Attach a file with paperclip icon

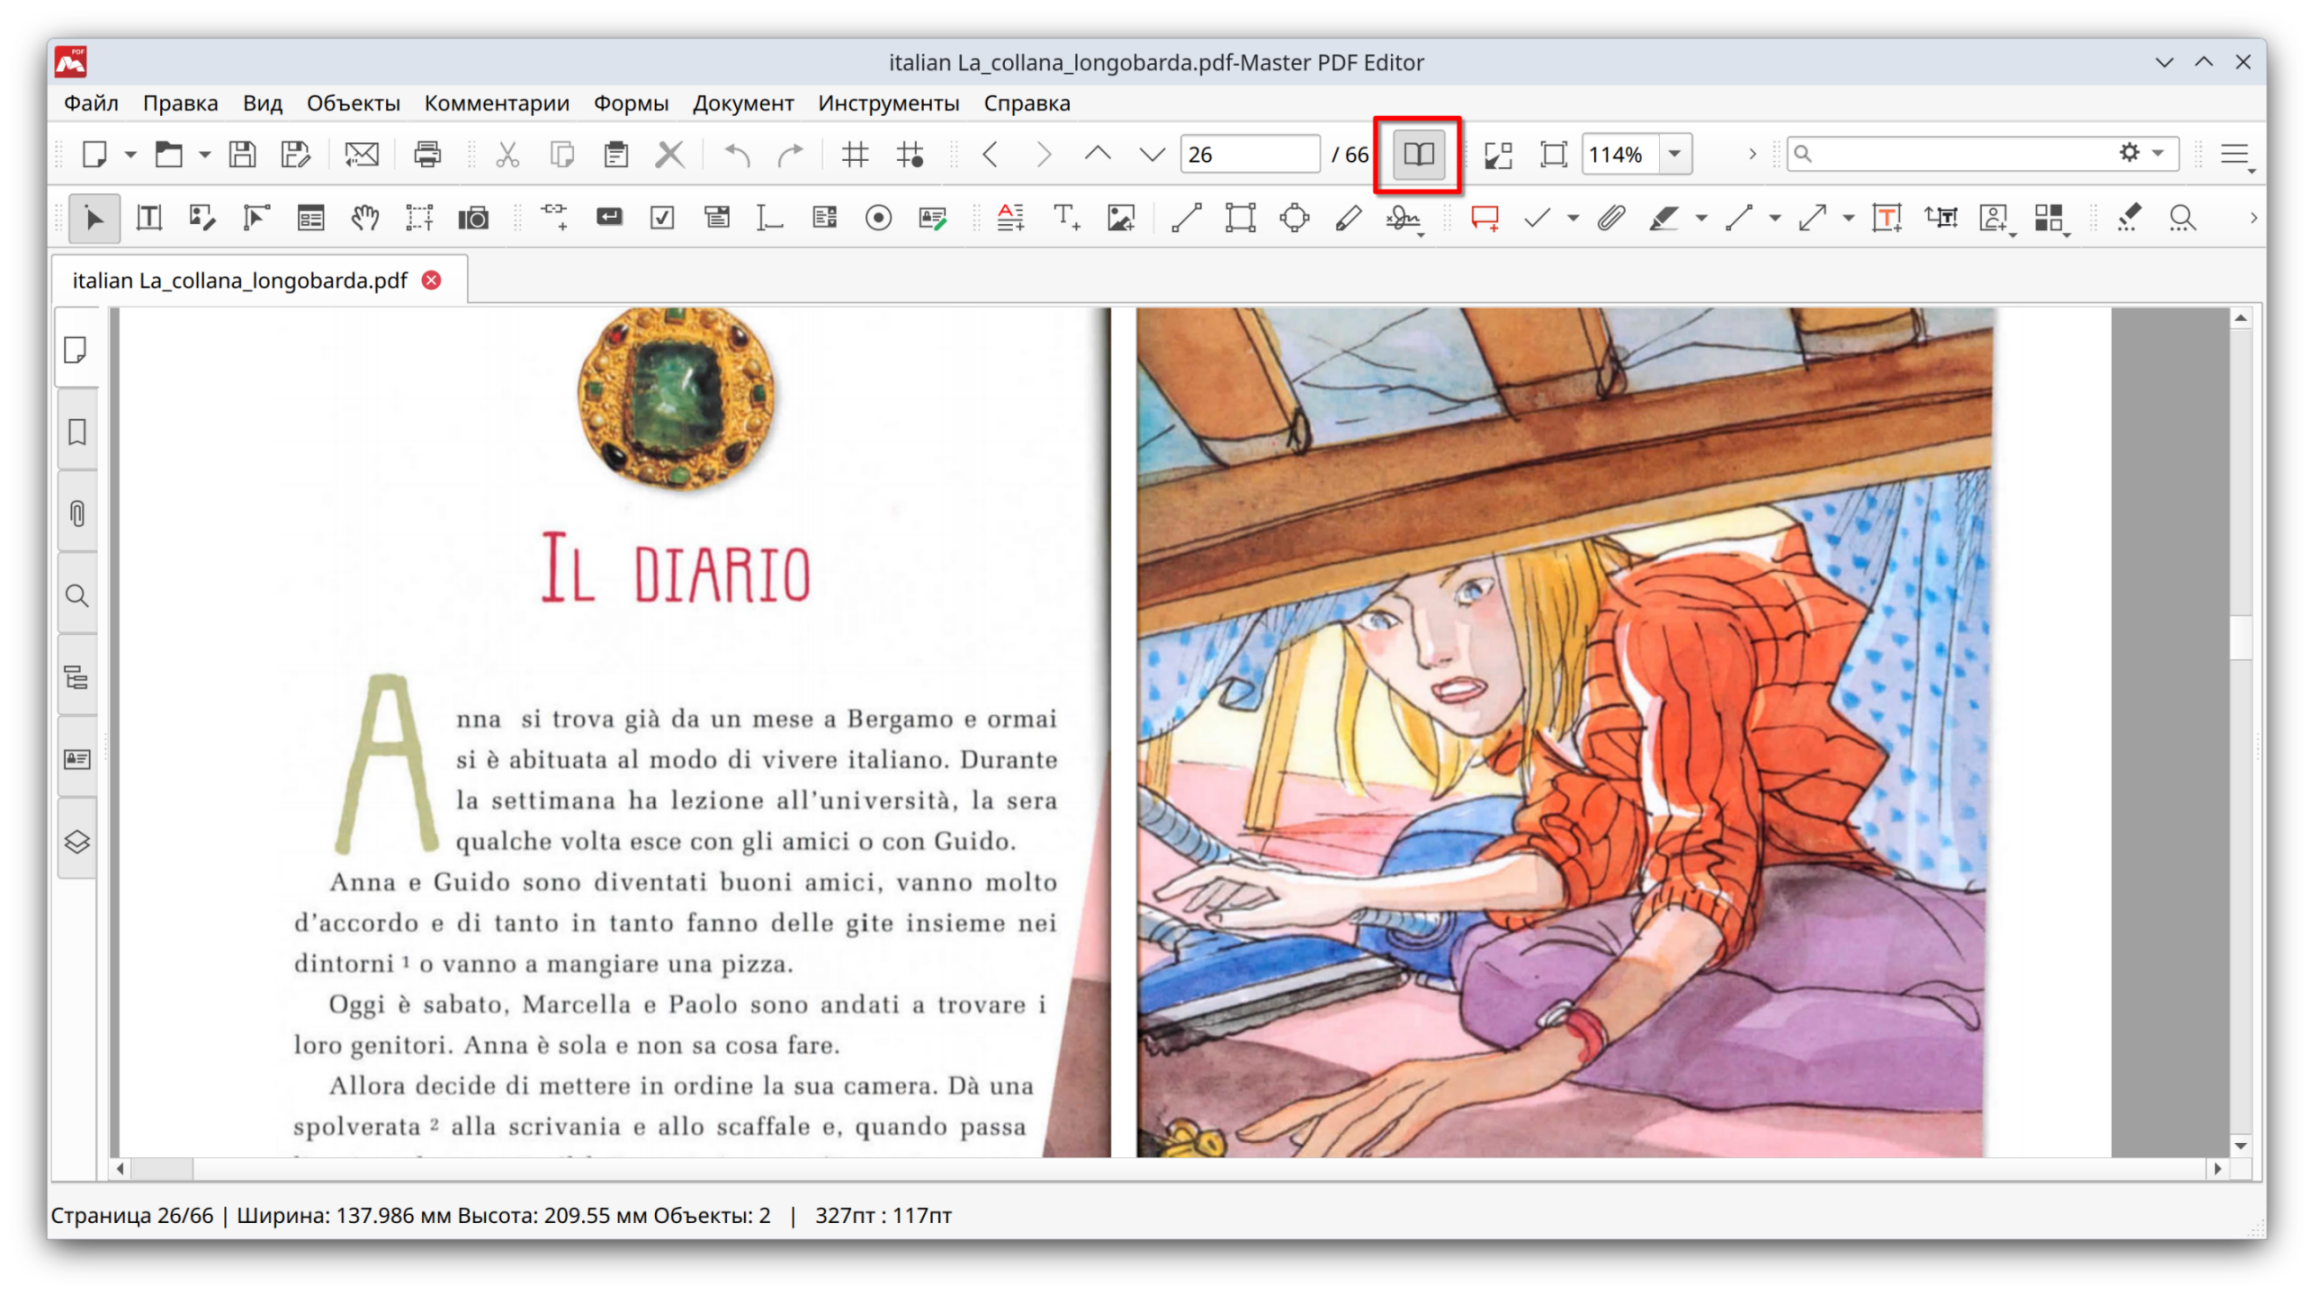[x=1610, y=218]
